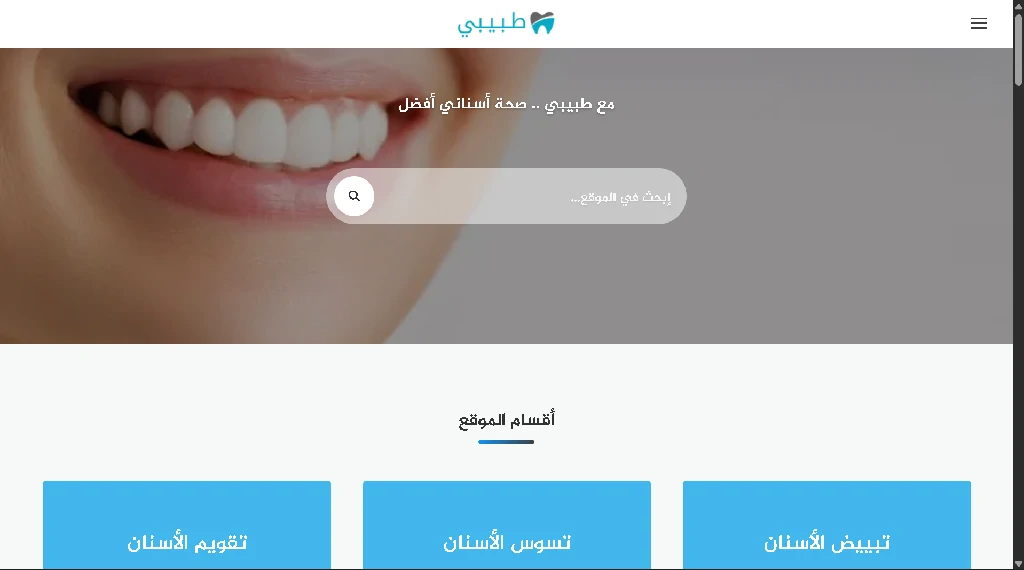
Task: Click the طبيبي logo text
Action: point(491,25)
